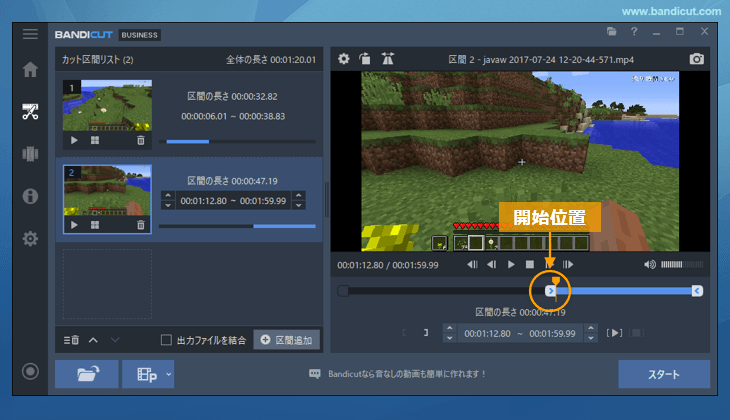Image resolution: width=730 pixels, height=420 pixels.
Task: Take a snapshot with the camera icon
Action: tap(696, 59)
